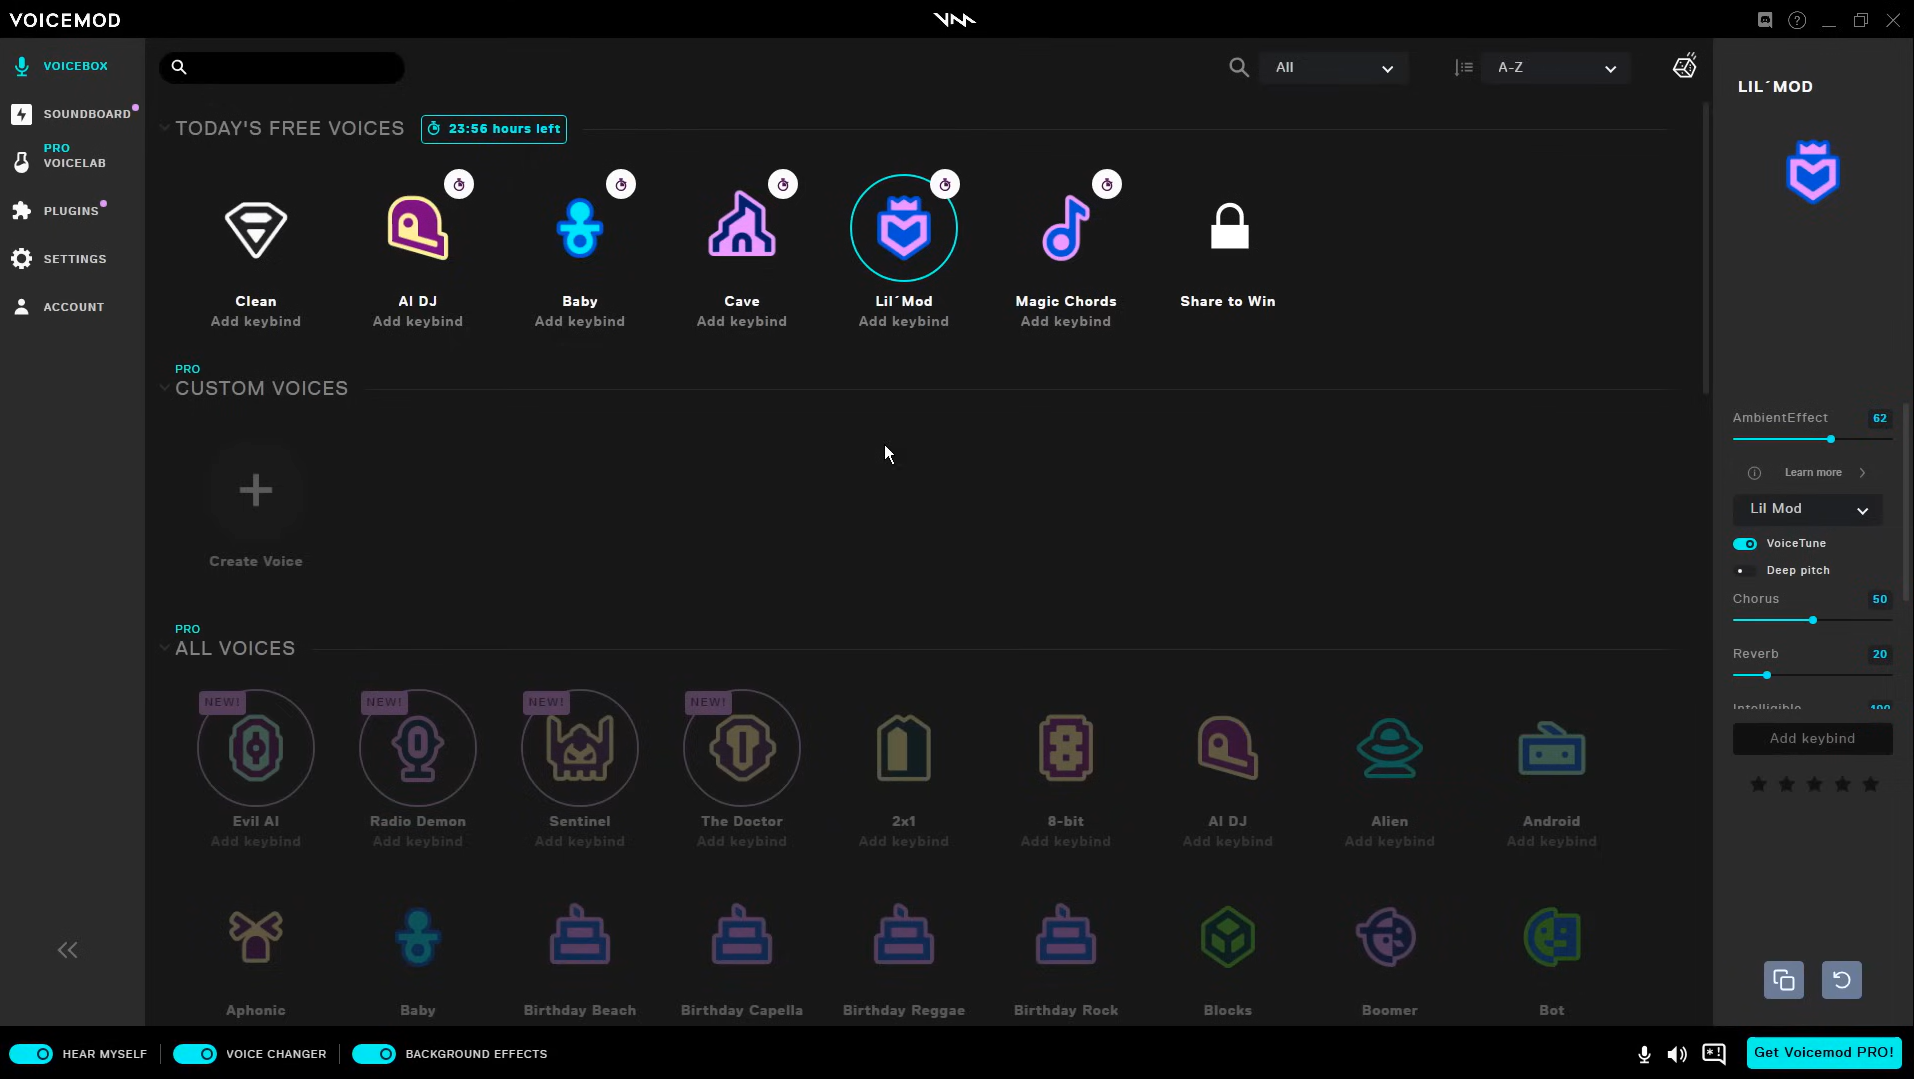
Task: Disable the Voice Changer toggle
Action: coord(196,1054)
